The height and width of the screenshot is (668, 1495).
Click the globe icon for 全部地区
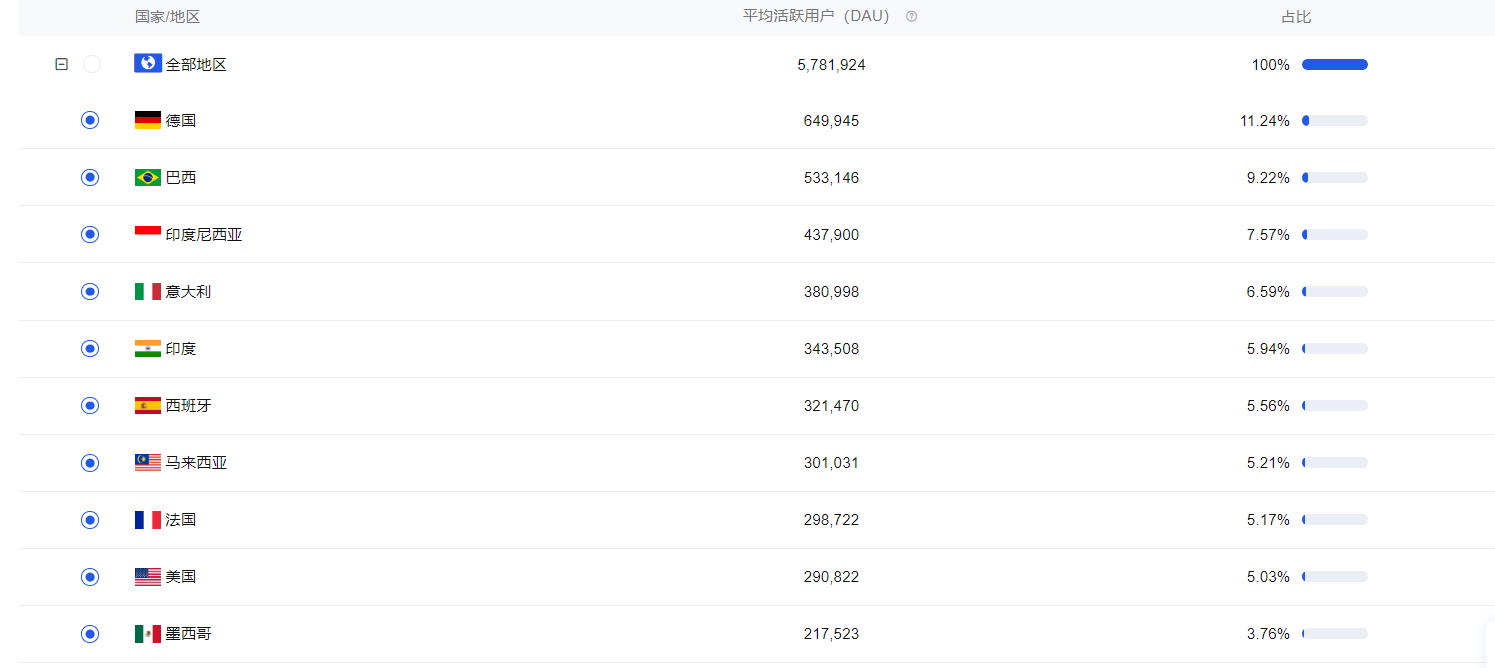pyautogui.click(x=147, y=64)
